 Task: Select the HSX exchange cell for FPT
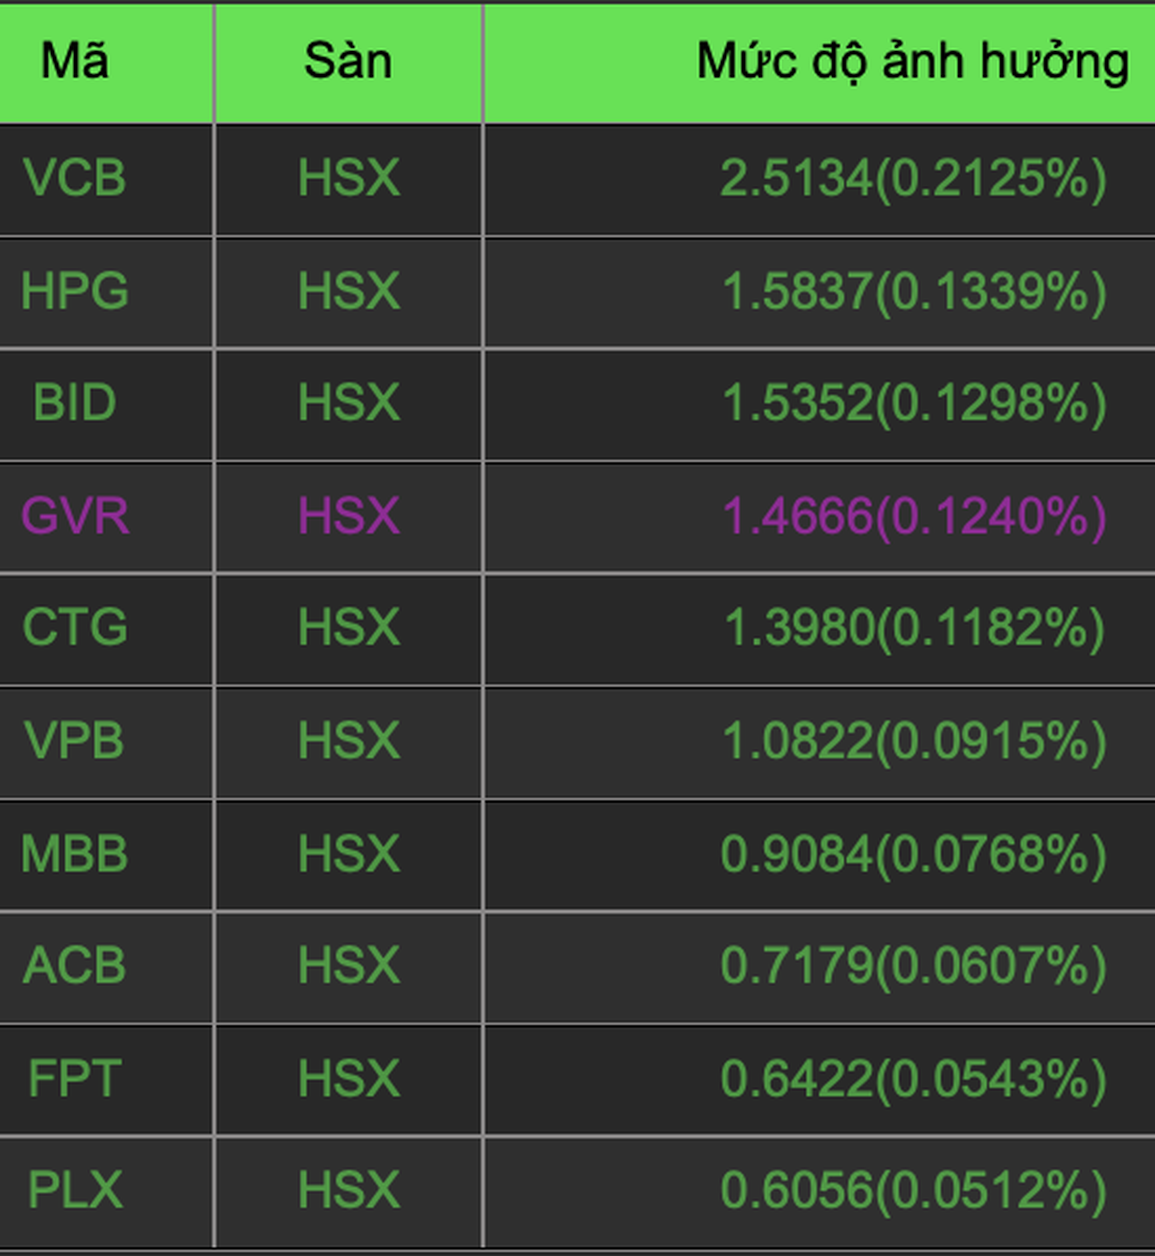[349, 1079]
